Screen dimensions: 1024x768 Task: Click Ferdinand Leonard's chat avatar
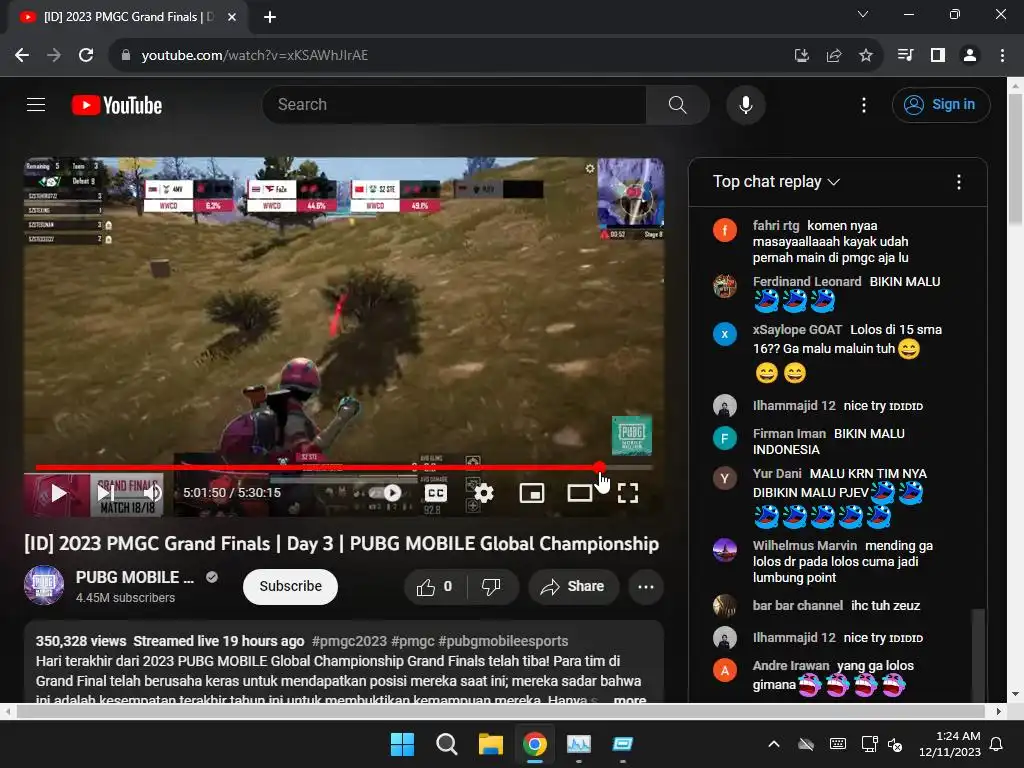pos(725,285)
